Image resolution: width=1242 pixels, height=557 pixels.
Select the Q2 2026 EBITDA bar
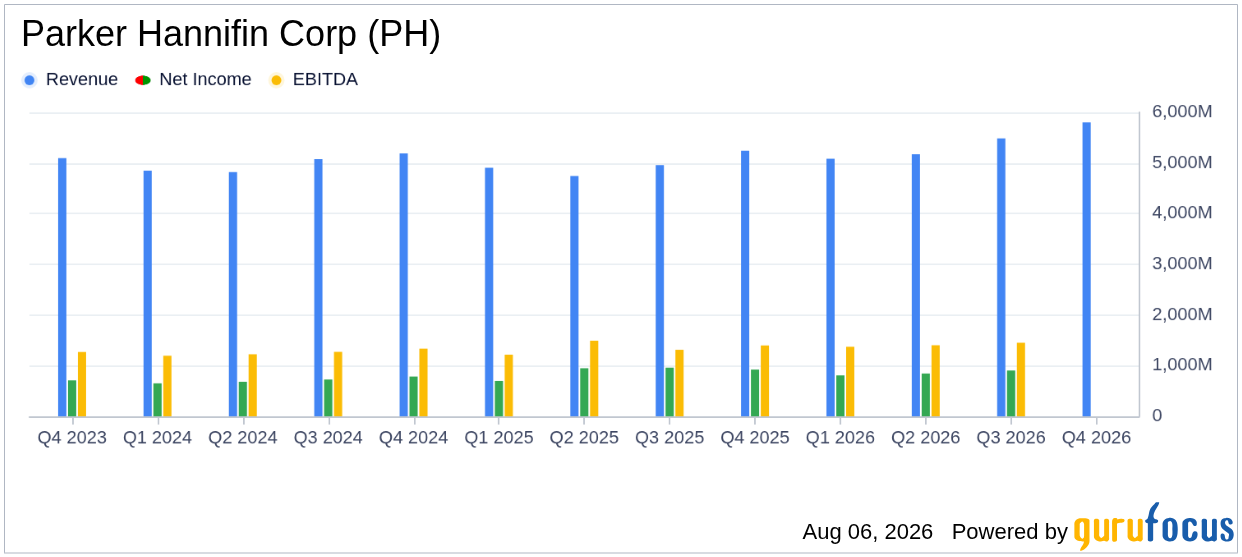point(936,381)
